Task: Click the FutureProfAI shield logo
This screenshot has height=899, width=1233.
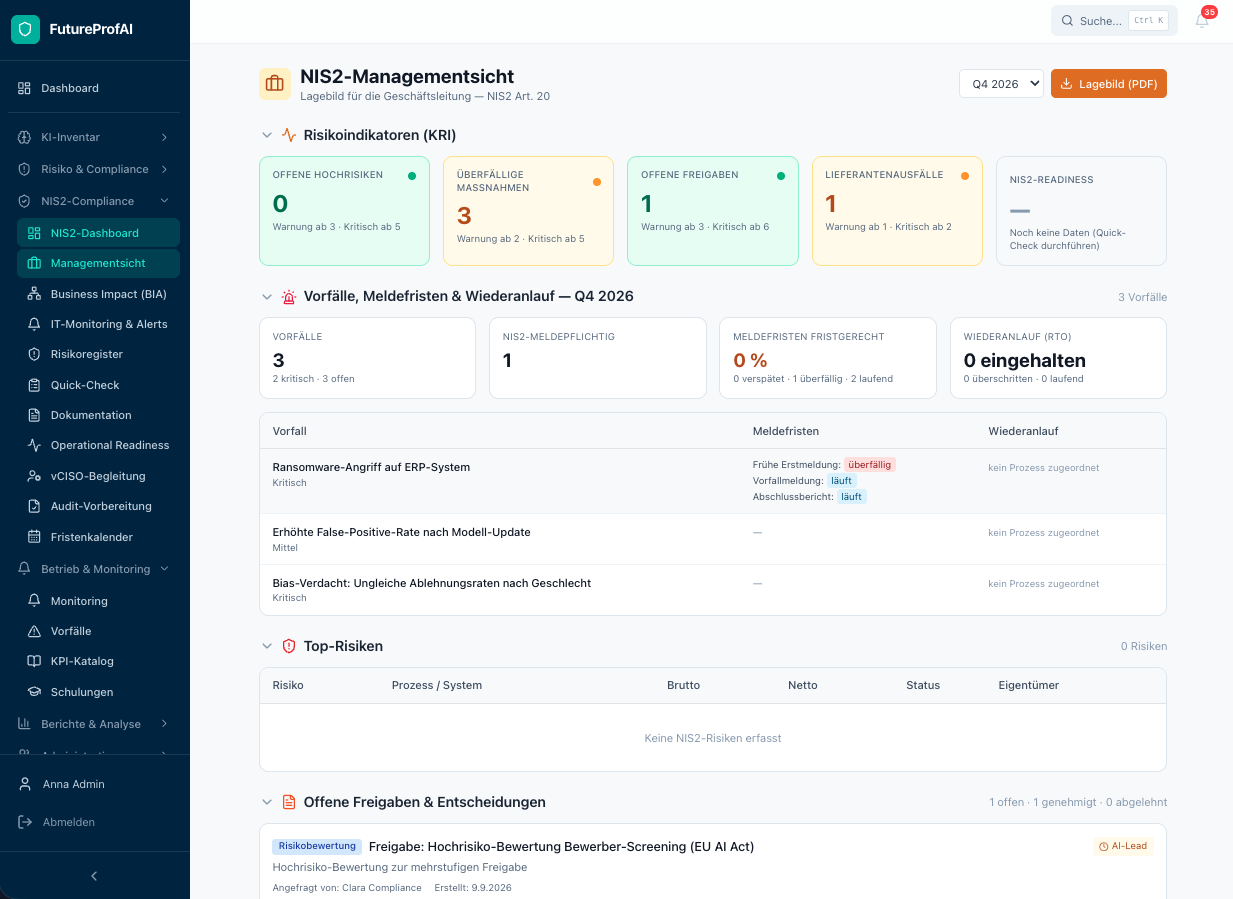Action: [x=25, y=29]
